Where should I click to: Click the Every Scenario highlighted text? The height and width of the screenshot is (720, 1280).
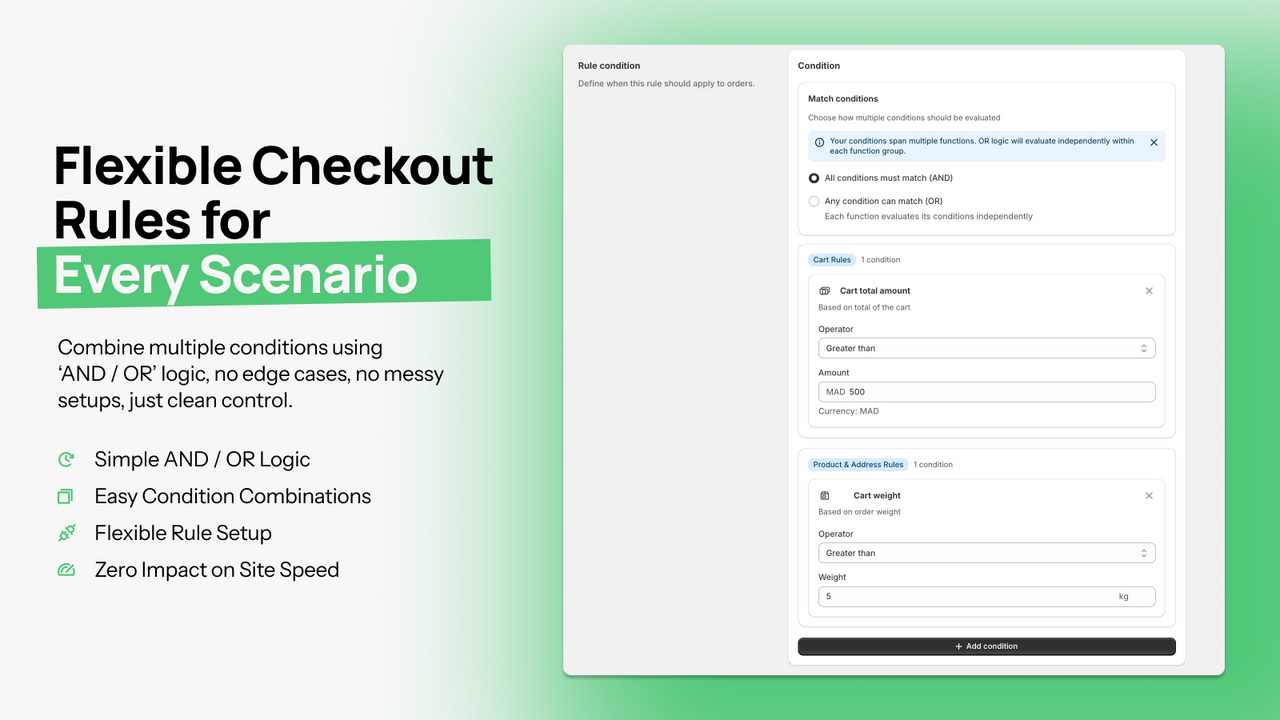[x=235, y=273]
